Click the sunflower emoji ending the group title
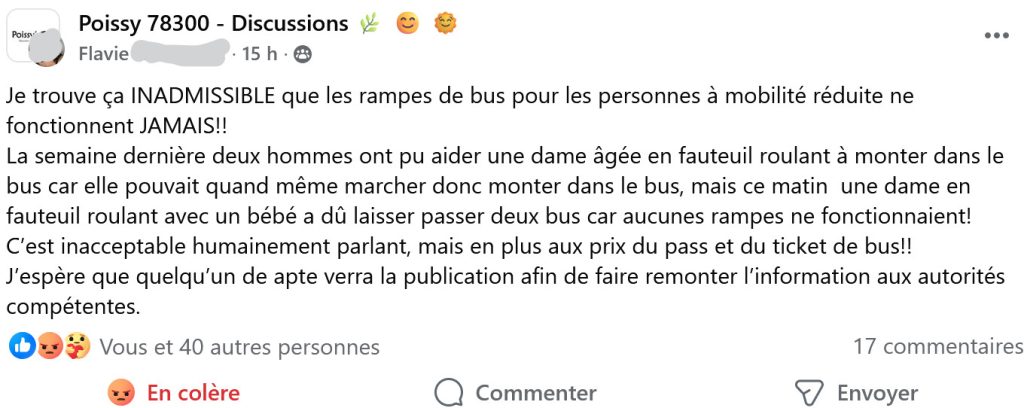This screenshot has height=408, width=1024. coord(445,24)
